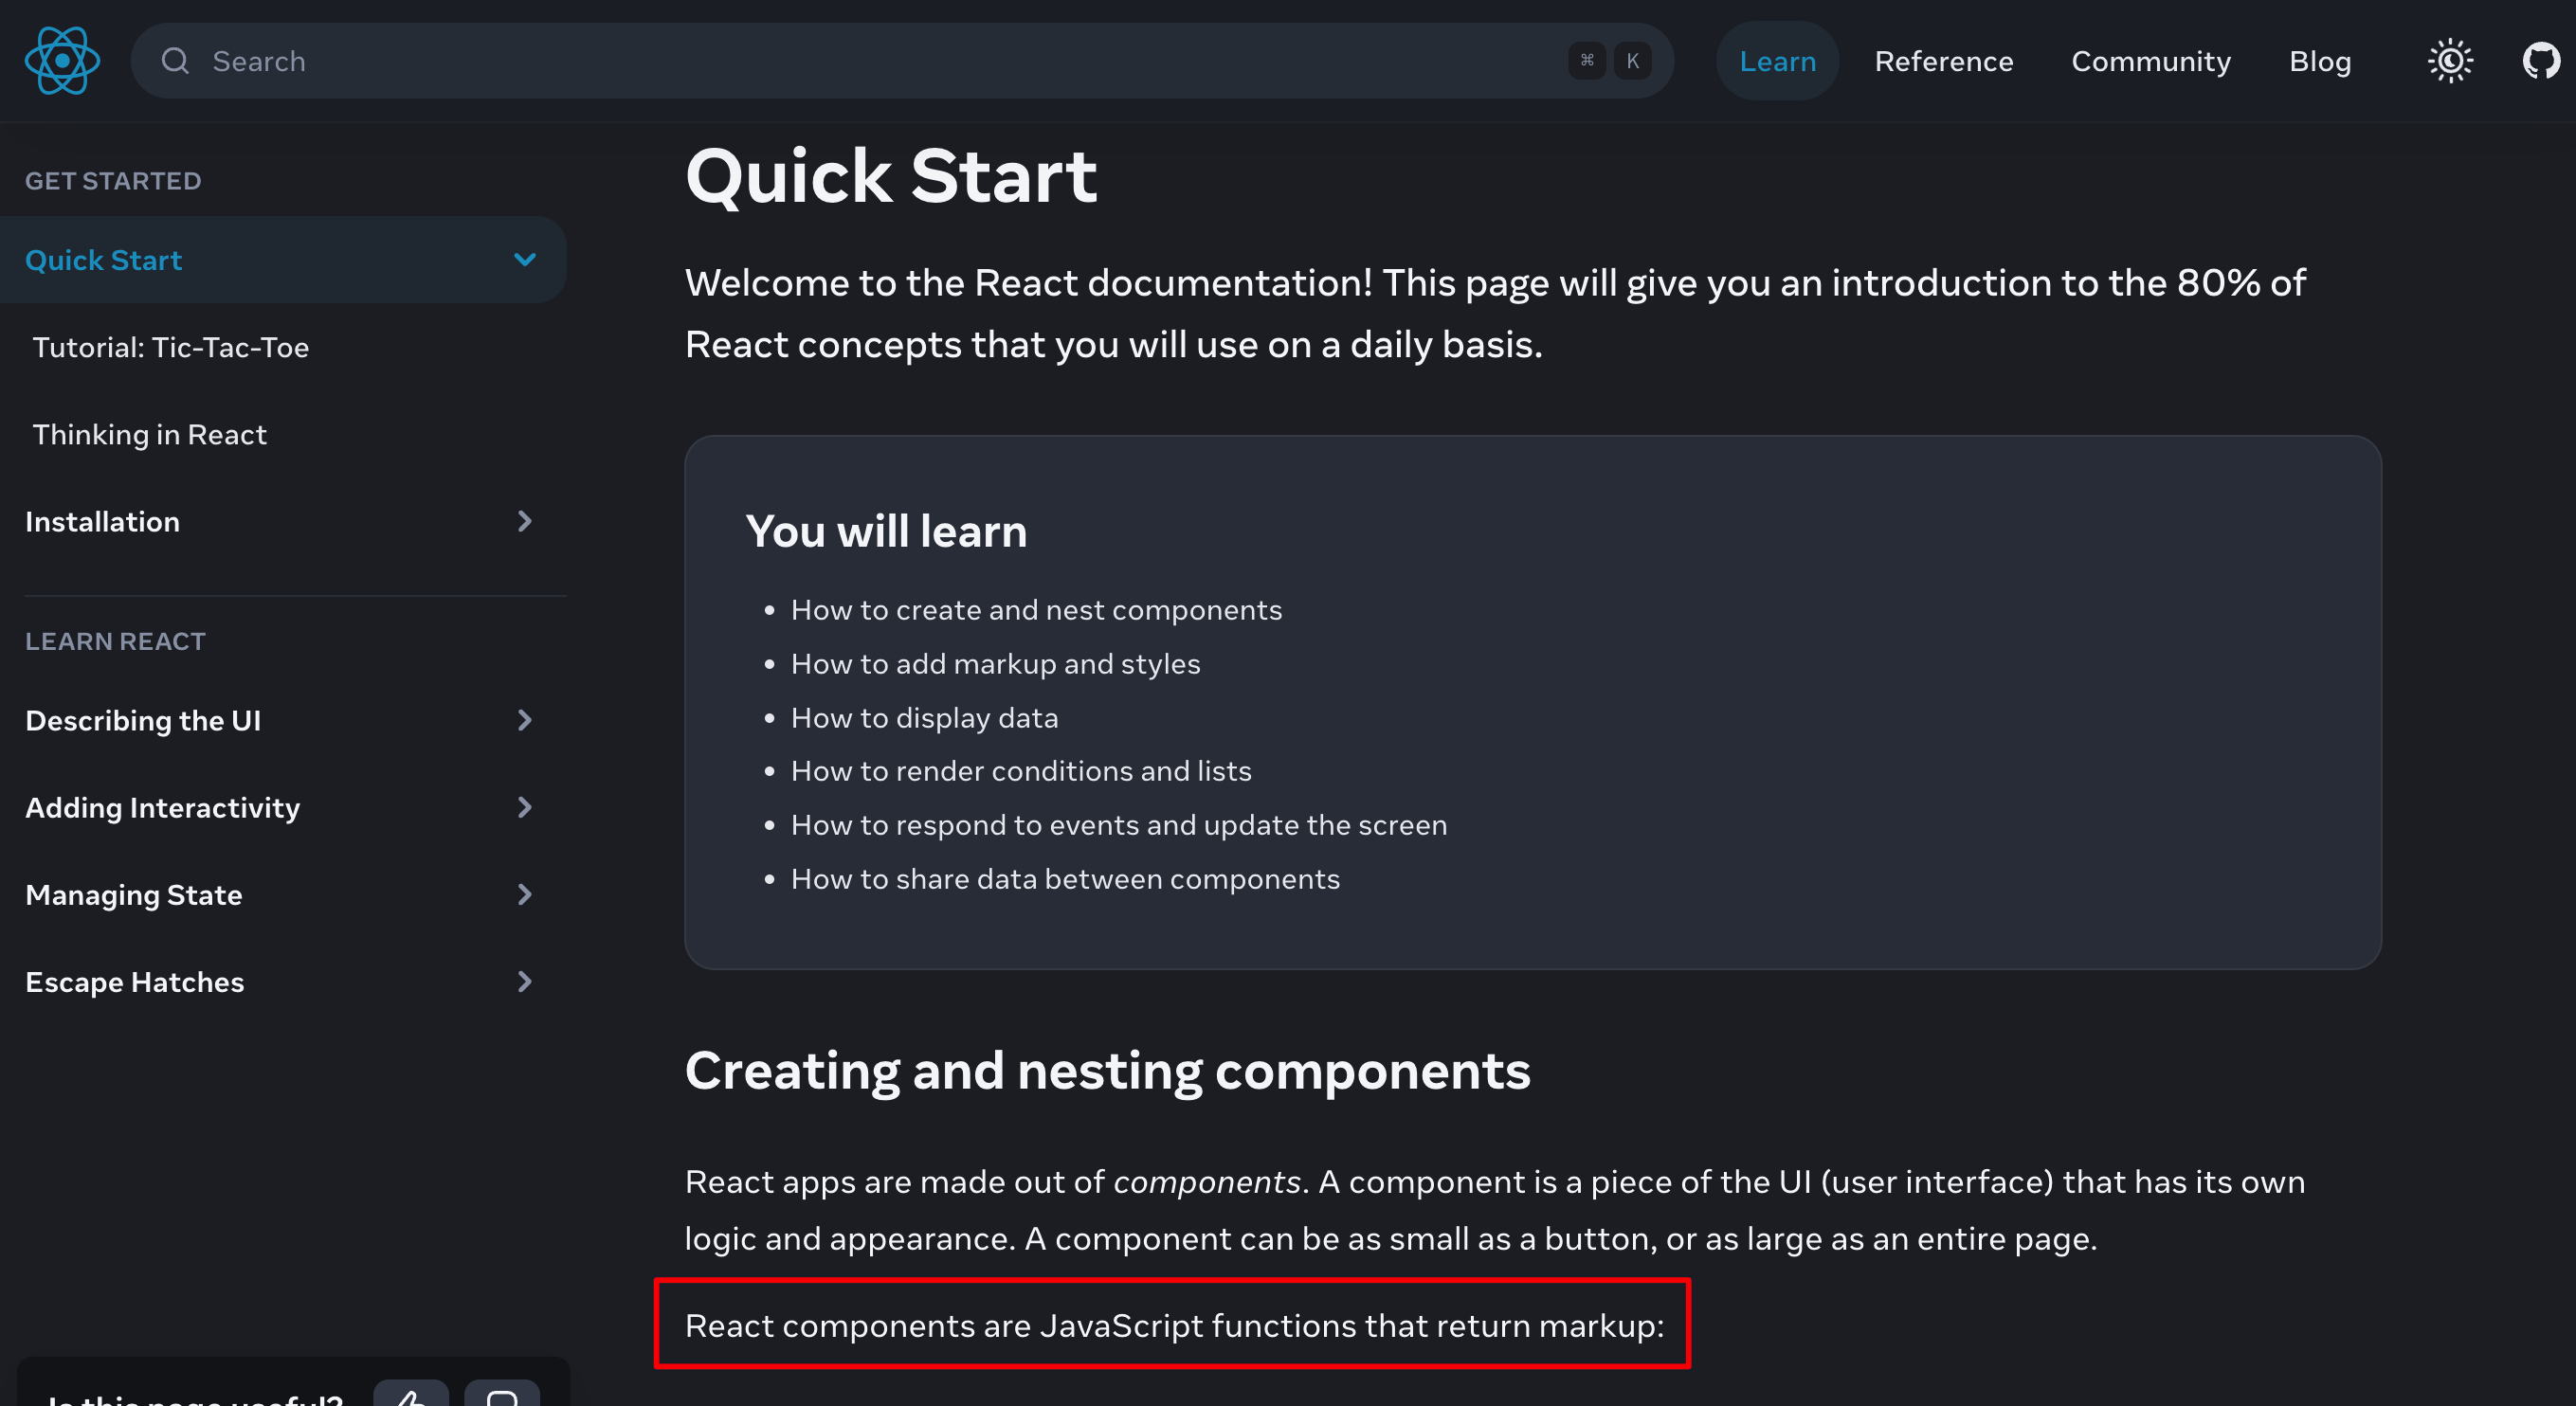Image resolution: width=2576 pixels, height=1406 pixels.
Task: Open the Blog tab
Action: tap(2320, 61)
